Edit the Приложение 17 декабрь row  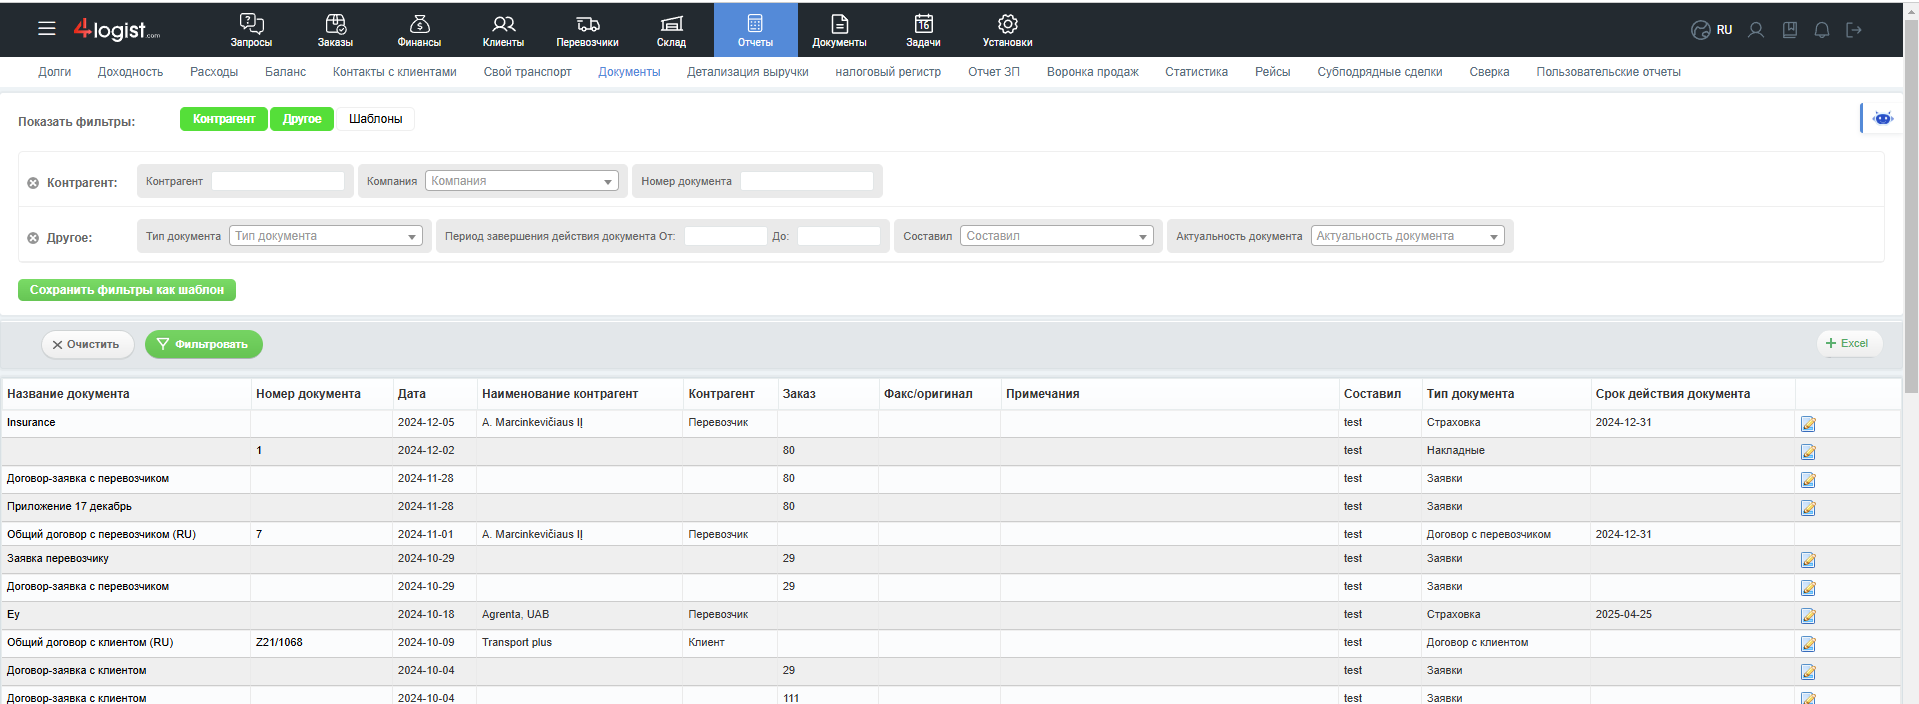pos(1808,508)
